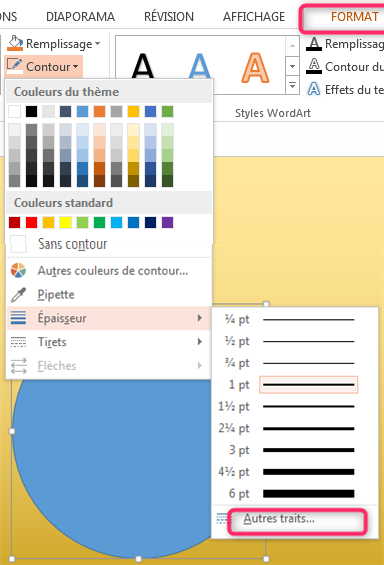Pick the dark navy standard color
384x565 pixels.
[x=151, y=222]
